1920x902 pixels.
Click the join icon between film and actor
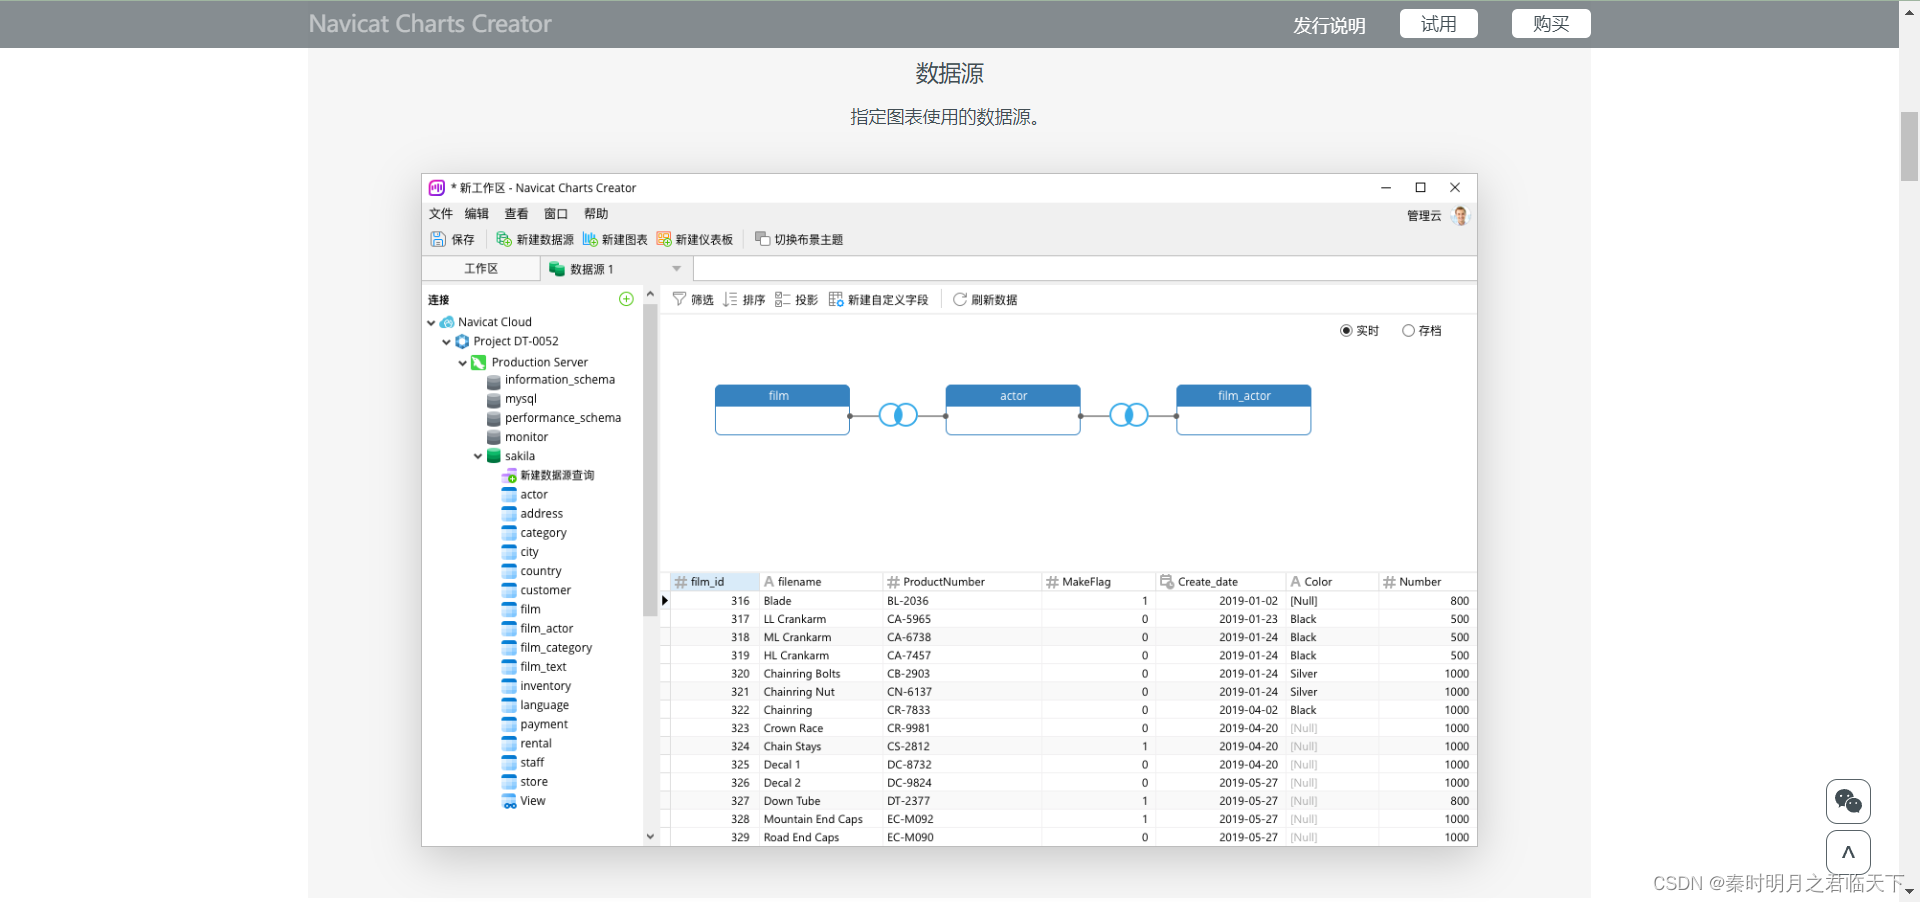pos(898,415)
